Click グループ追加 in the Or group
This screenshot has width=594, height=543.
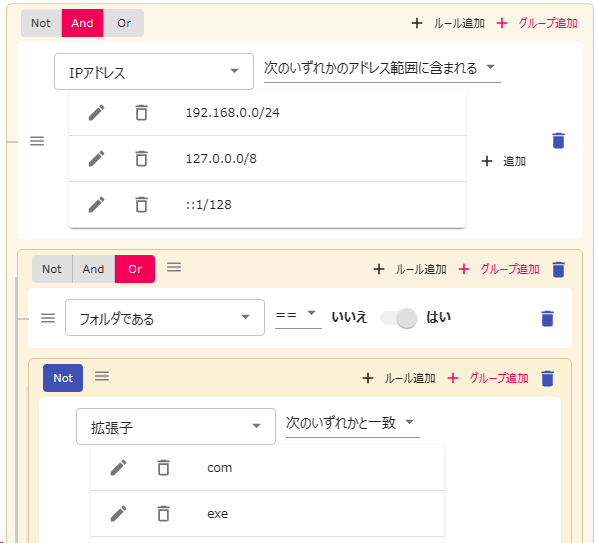click(499, 269)
